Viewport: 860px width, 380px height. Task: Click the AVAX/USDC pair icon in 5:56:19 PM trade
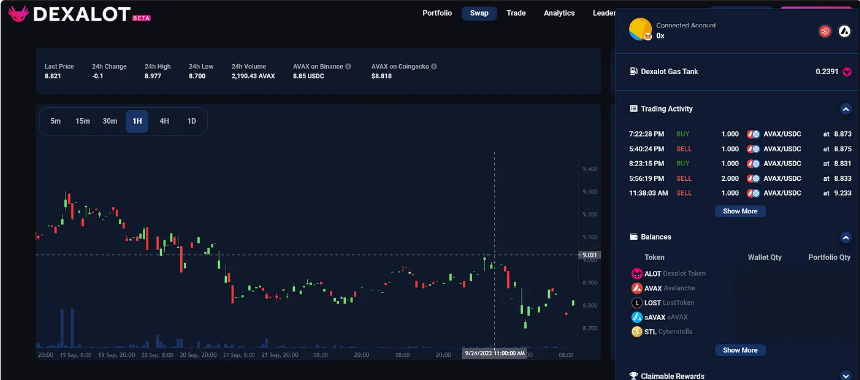[x=753, y=178]
